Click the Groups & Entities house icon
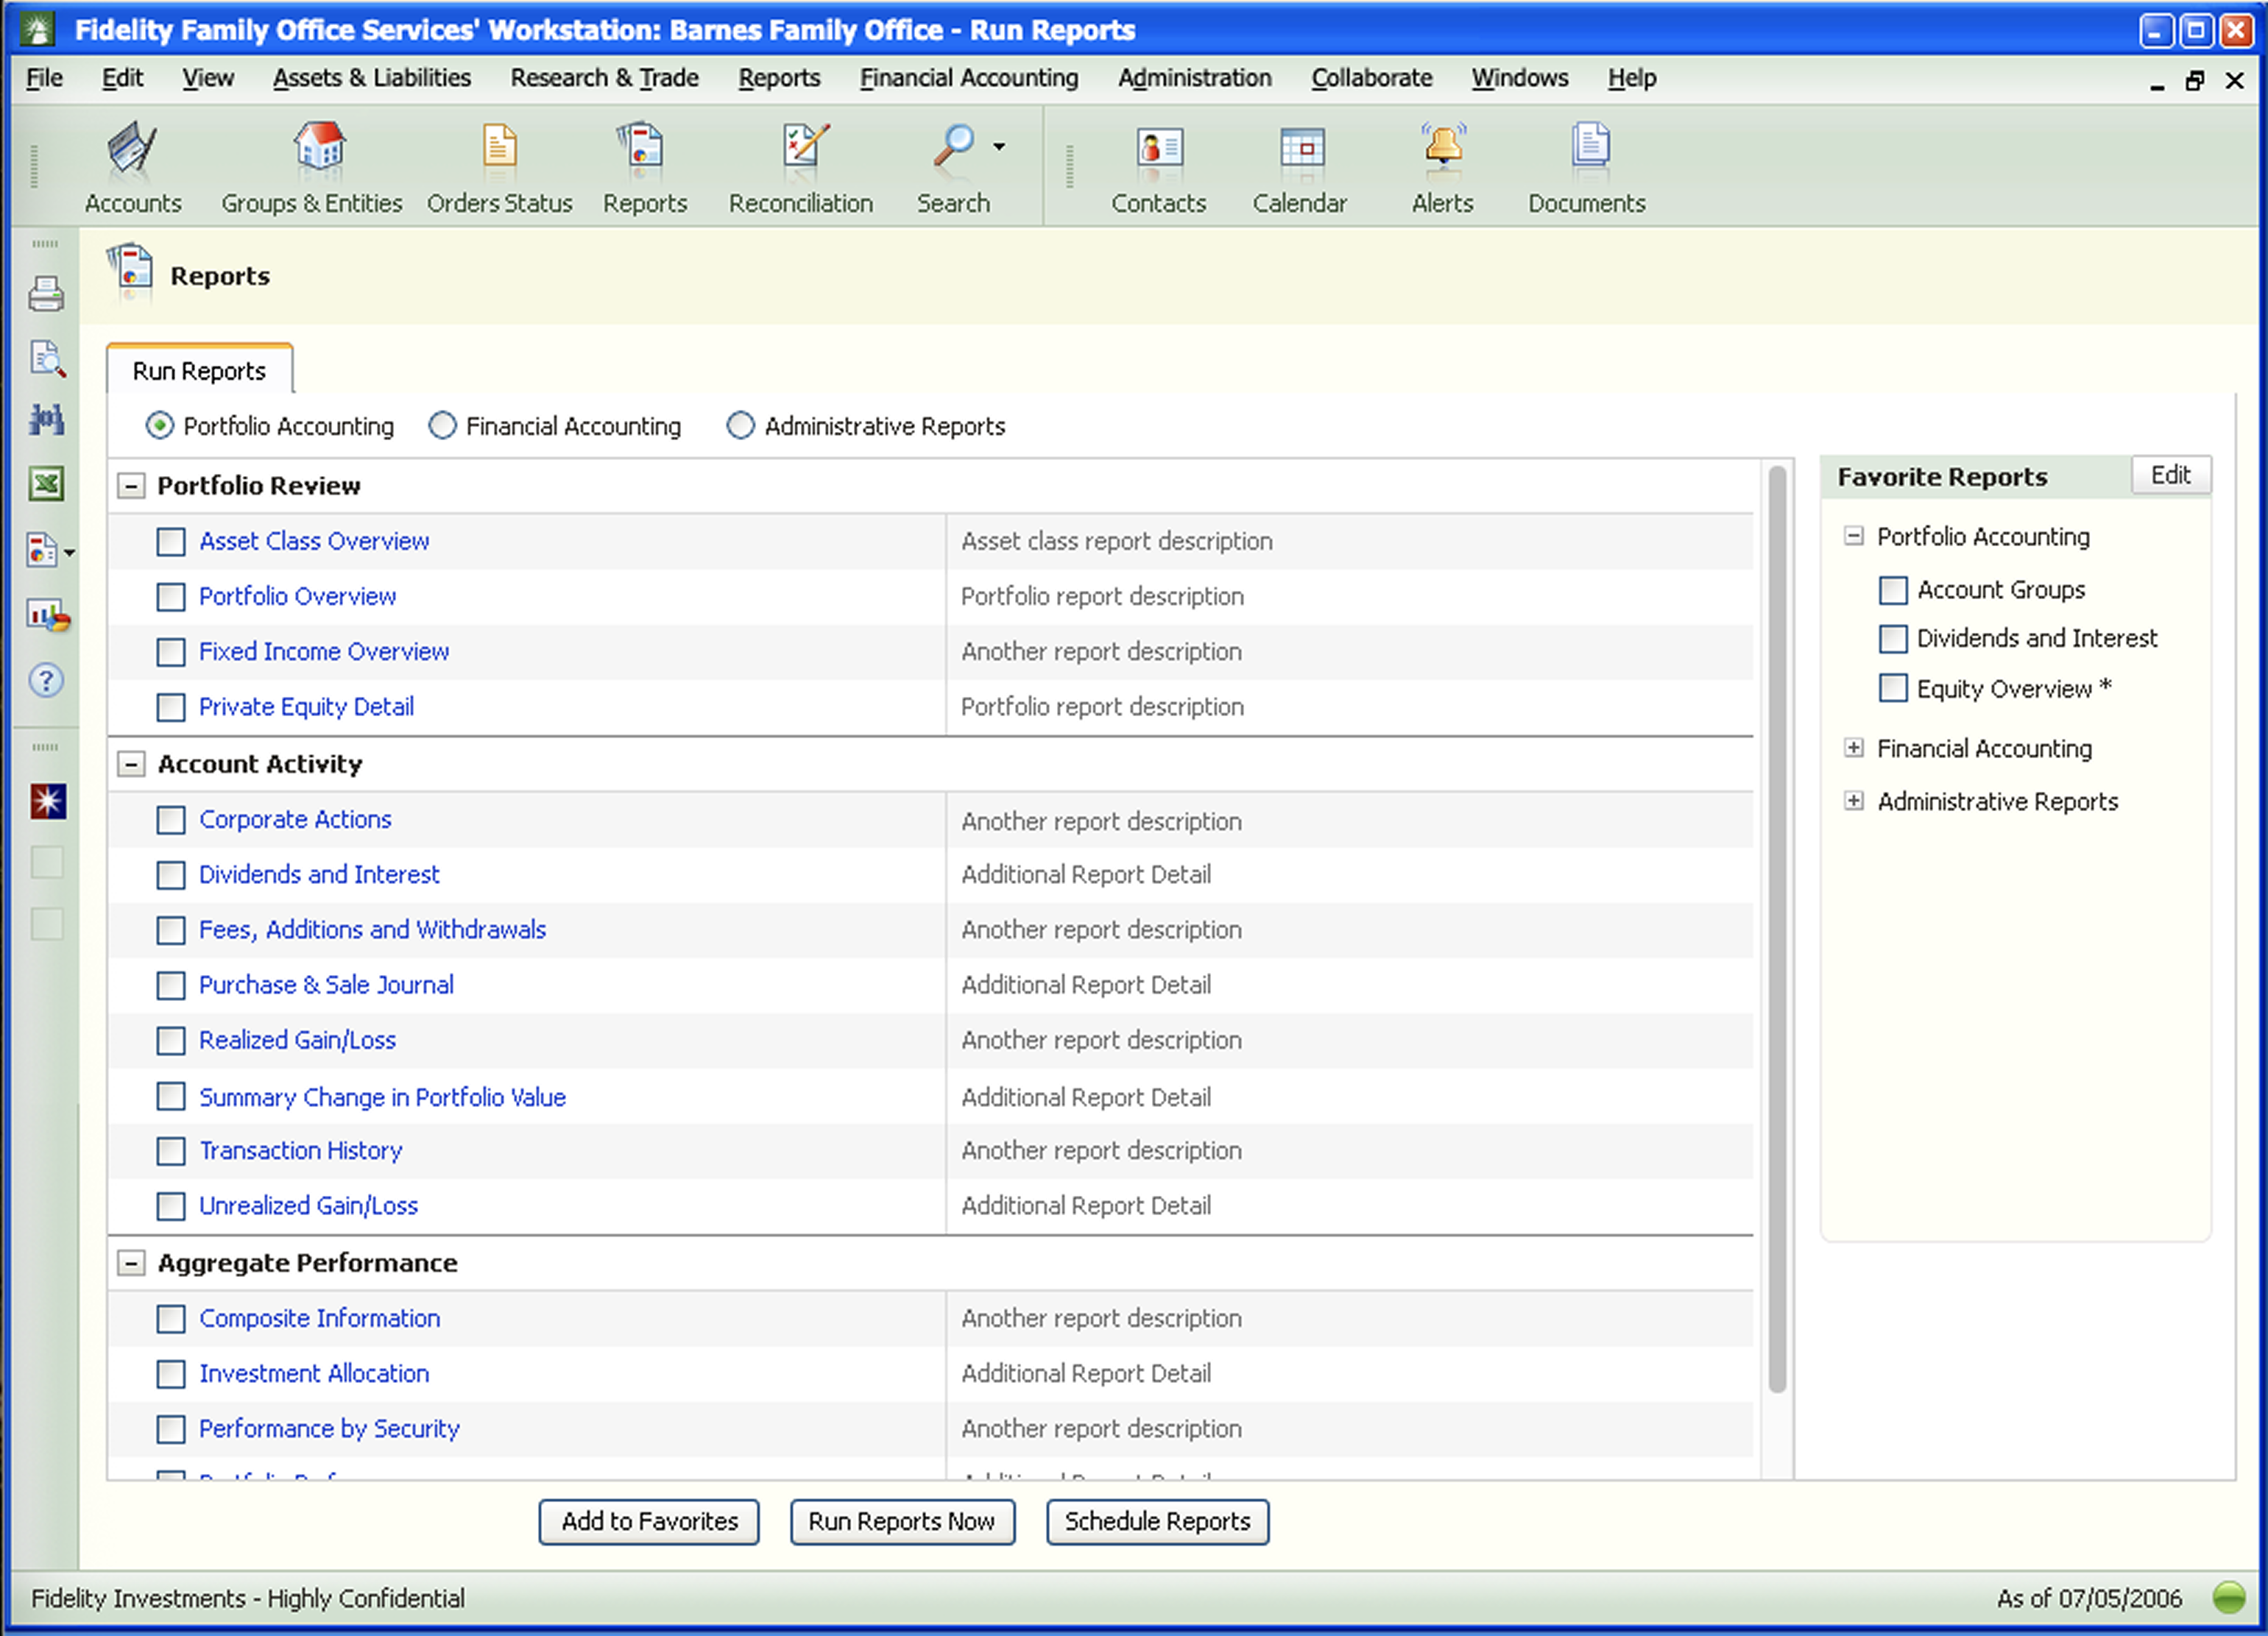This screenshot has width=2268, height=1636. click(x=319, y=147)
